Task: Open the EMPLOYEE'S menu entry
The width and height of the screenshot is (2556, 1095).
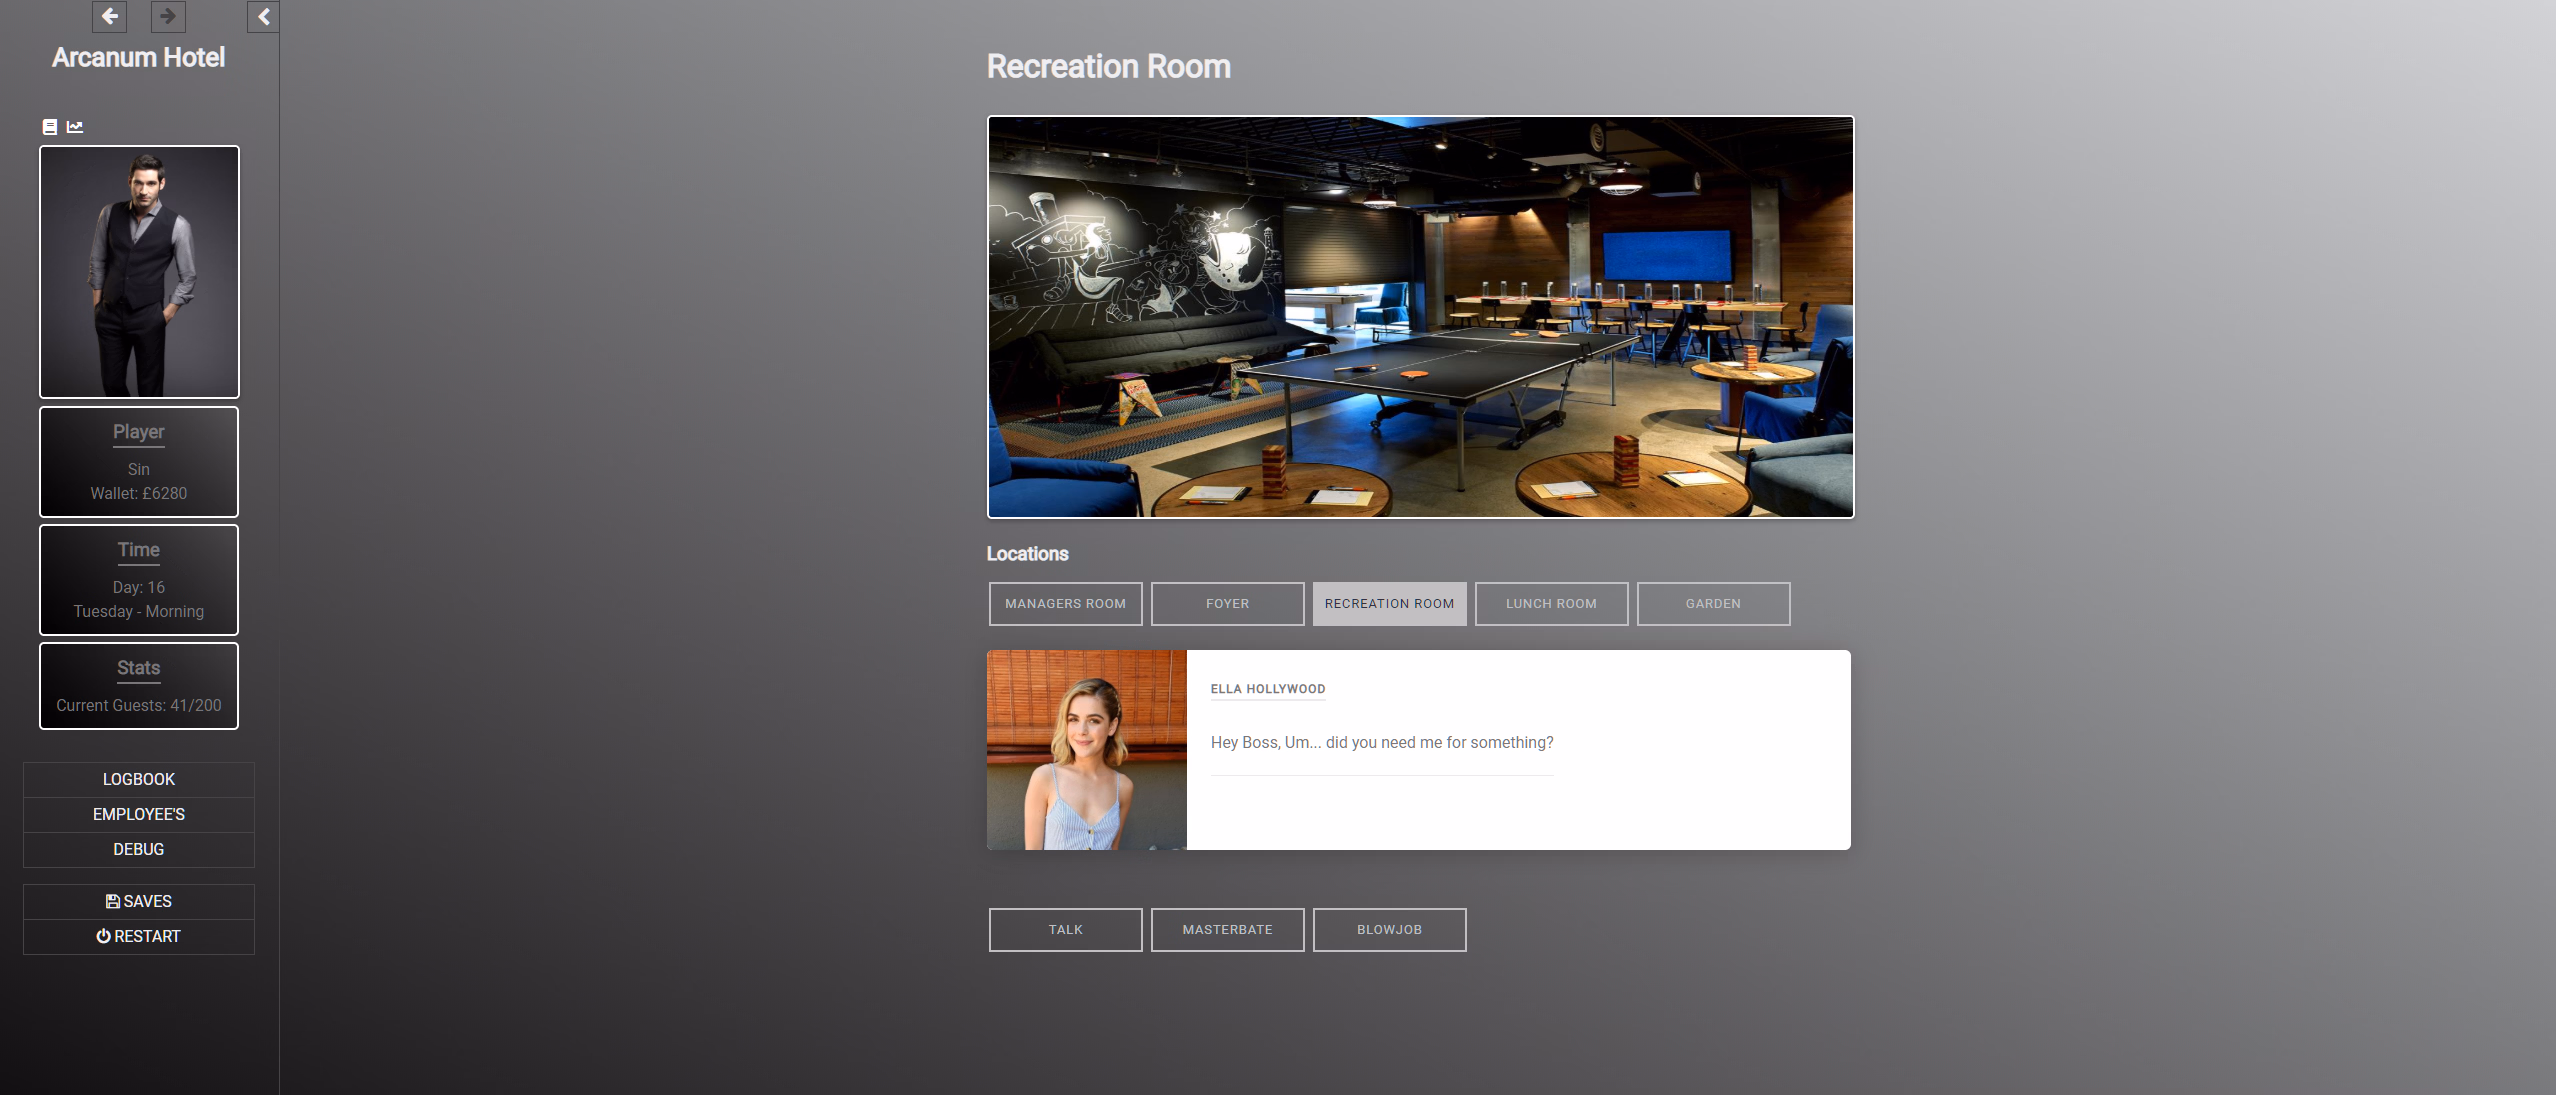Action: 139,814
